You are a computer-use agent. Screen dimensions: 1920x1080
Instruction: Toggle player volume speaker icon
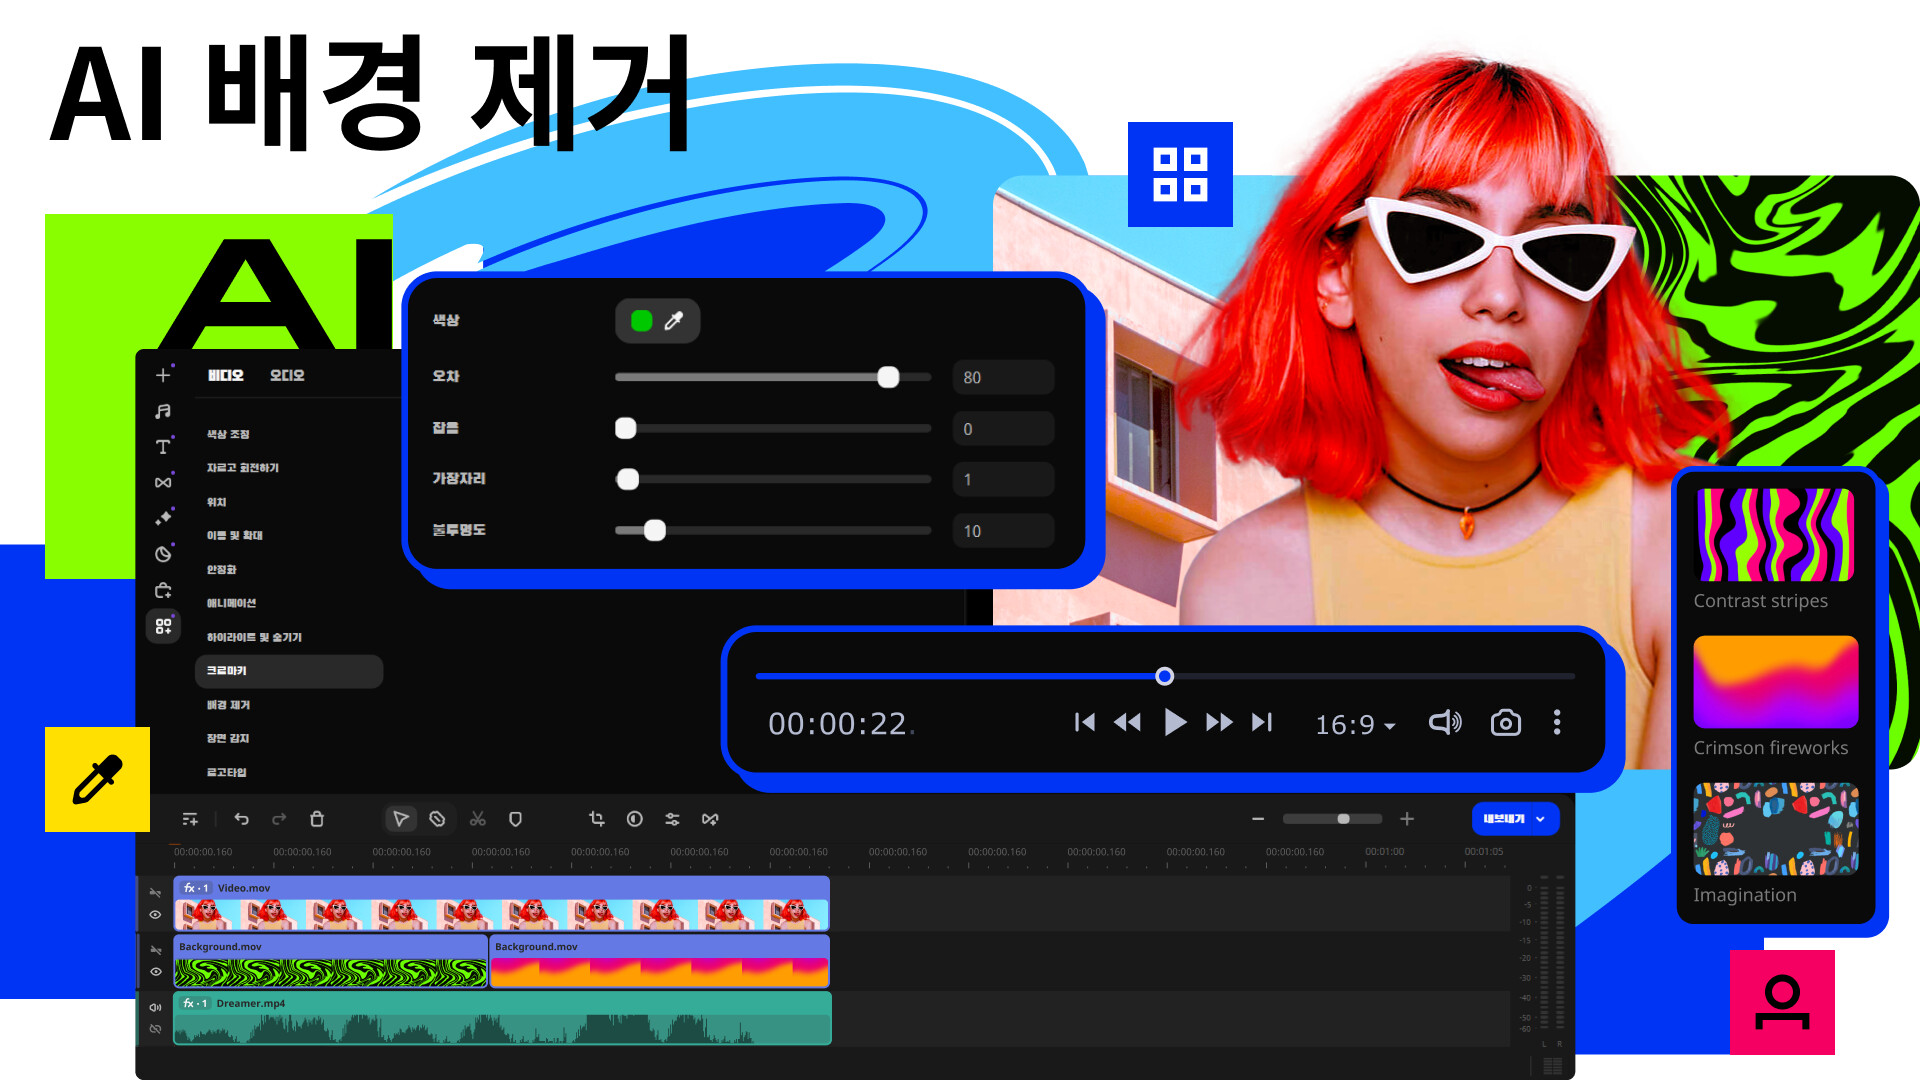point(1445,722)
